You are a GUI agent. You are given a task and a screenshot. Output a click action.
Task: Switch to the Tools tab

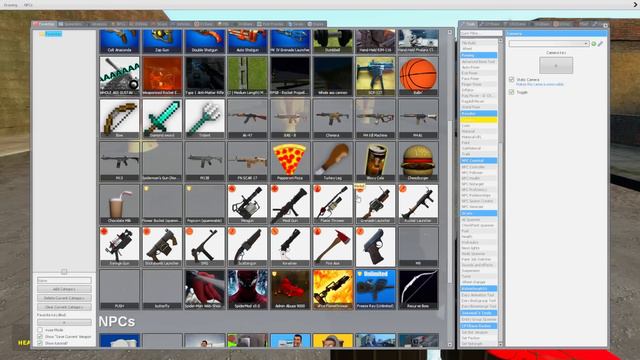[468, 24]
